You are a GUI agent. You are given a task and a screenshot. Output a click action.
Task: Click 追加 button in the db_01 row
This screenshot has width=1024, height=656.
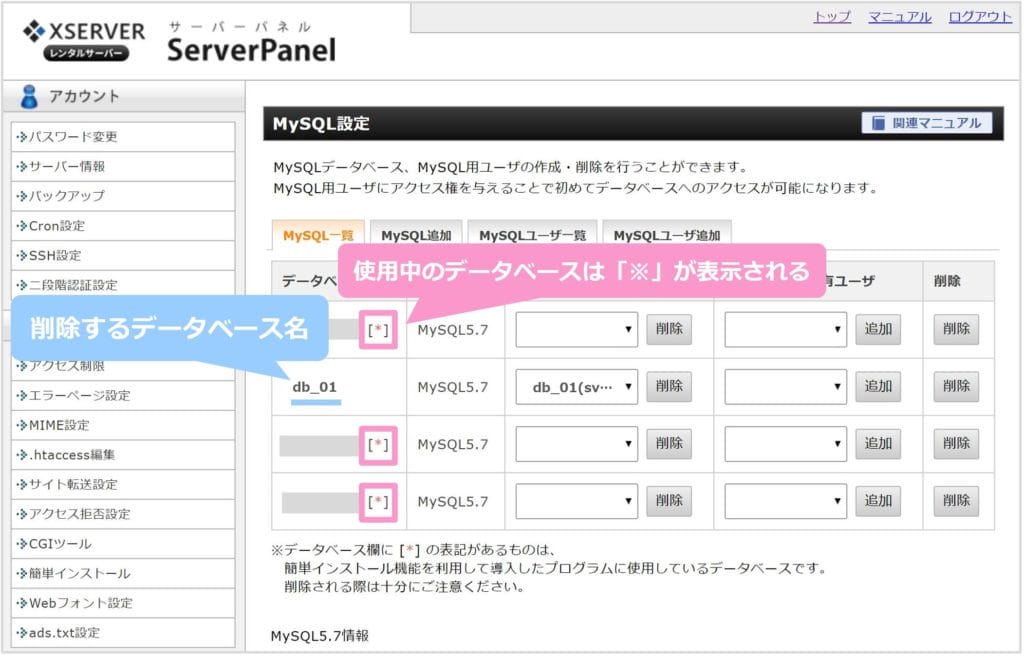tap(877, 387)
